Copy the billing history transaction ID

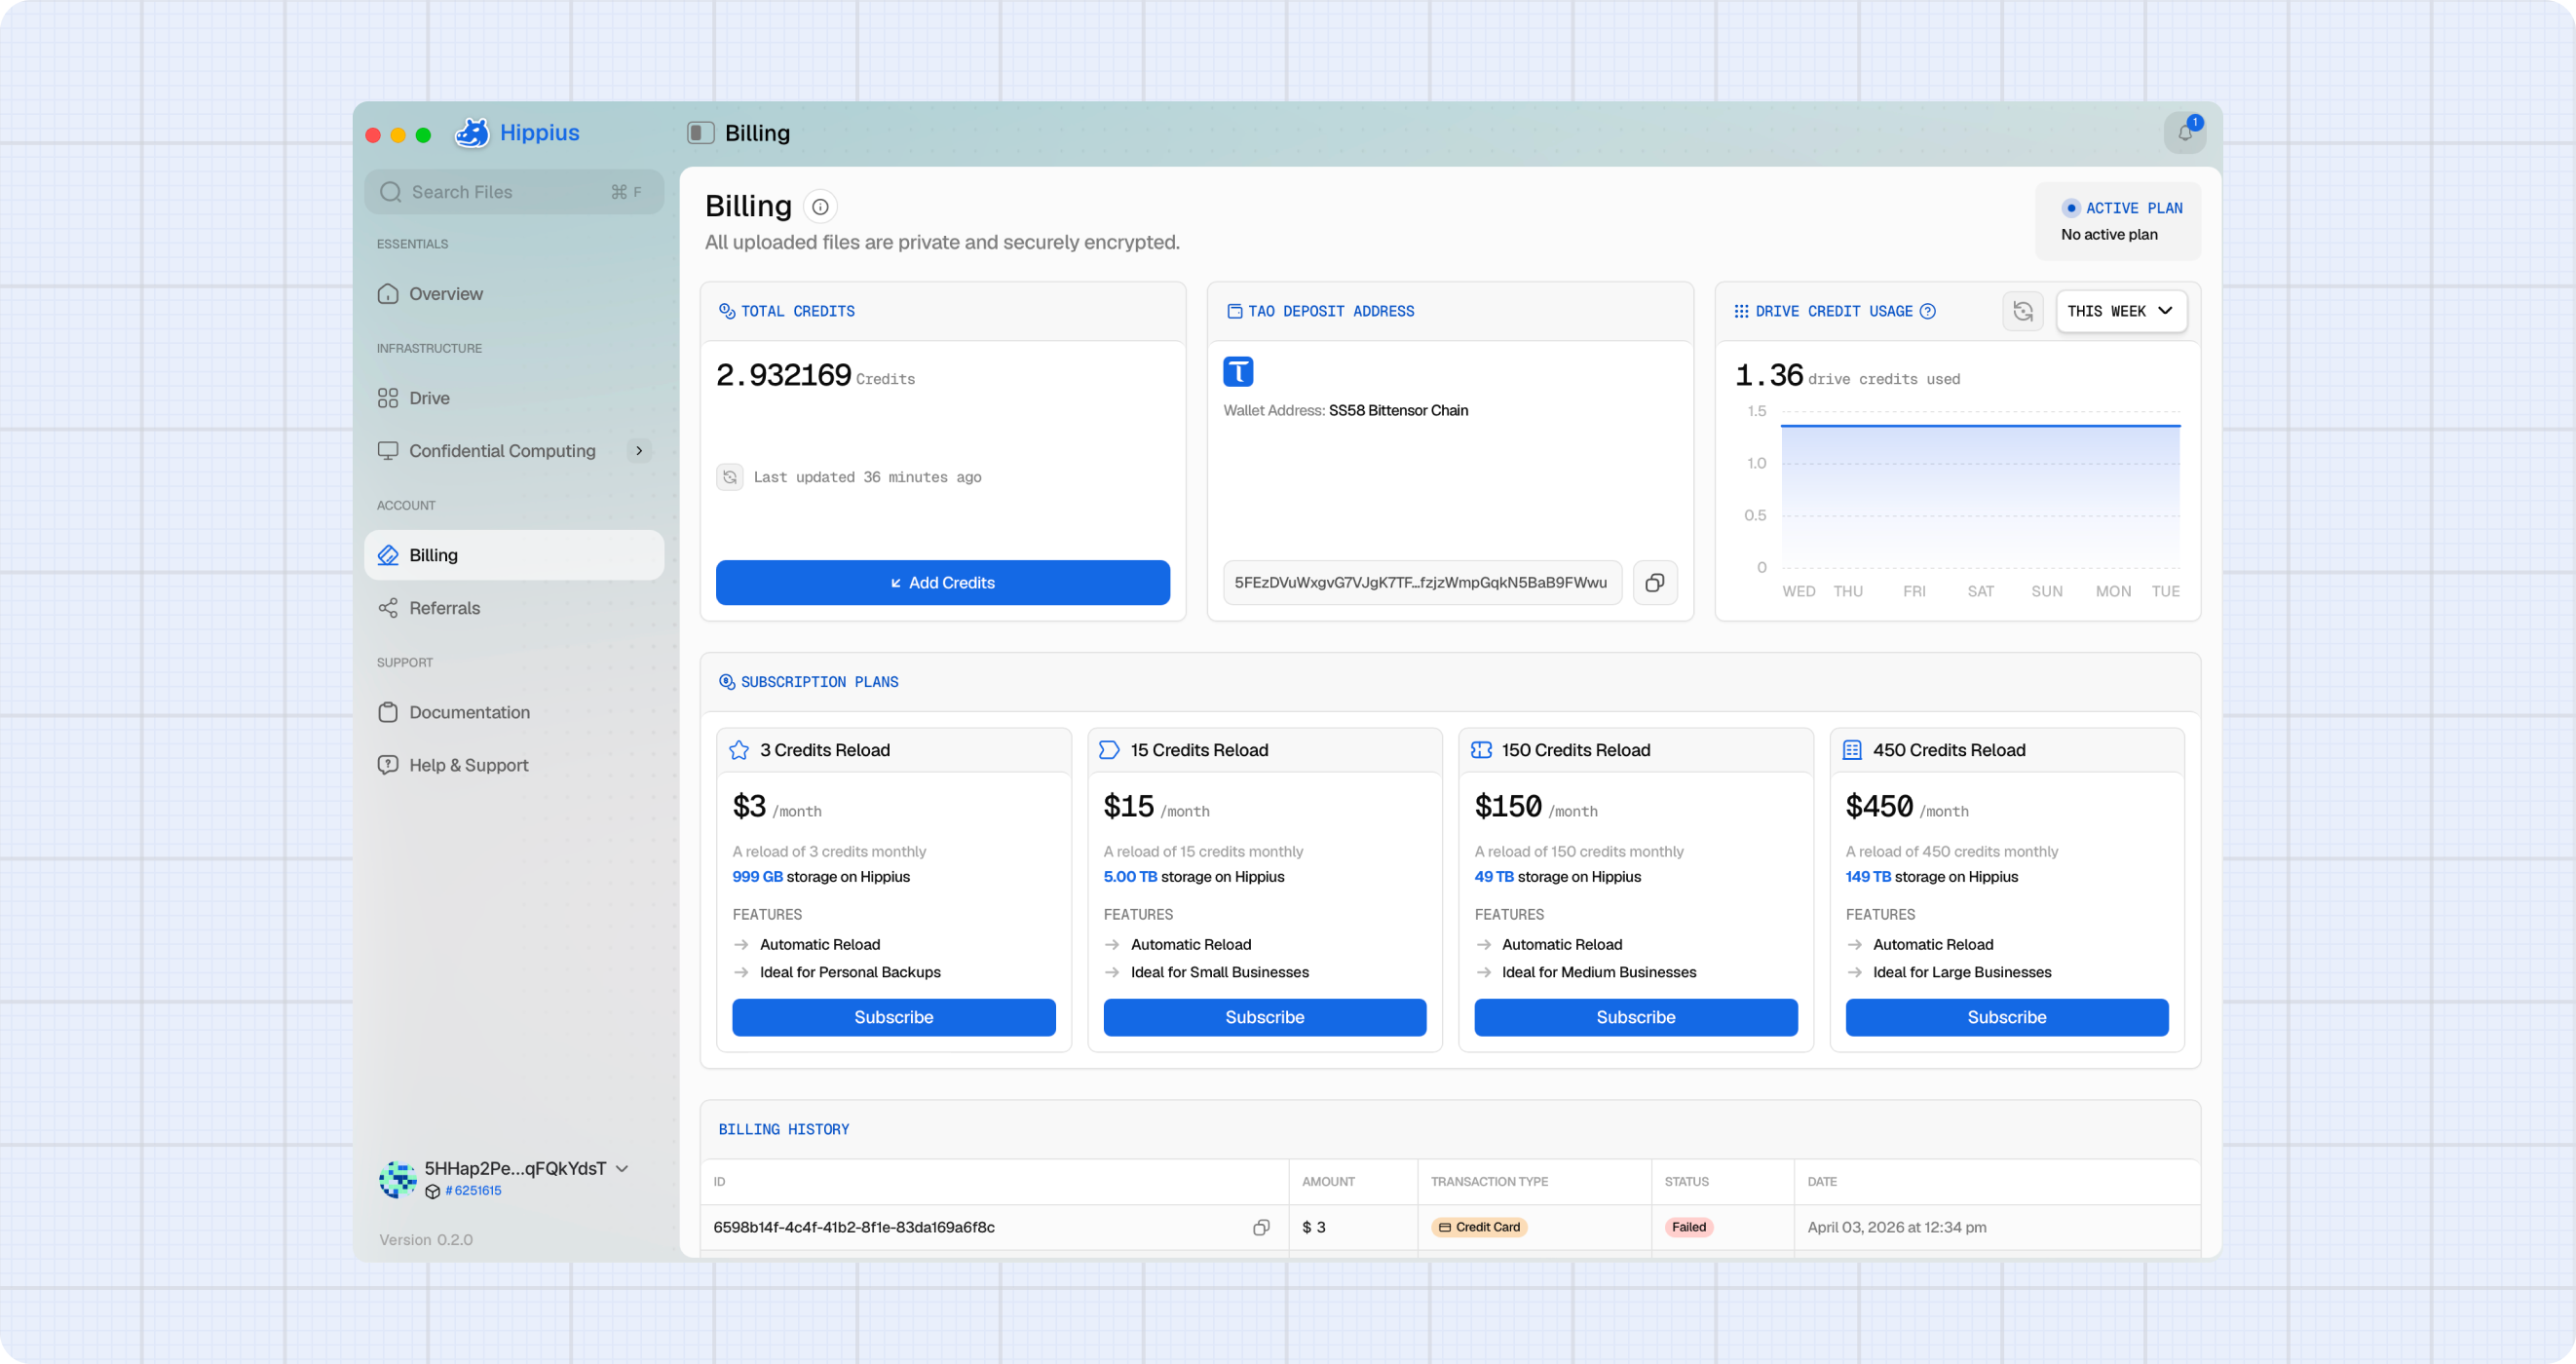(x=1261, y=1227)
